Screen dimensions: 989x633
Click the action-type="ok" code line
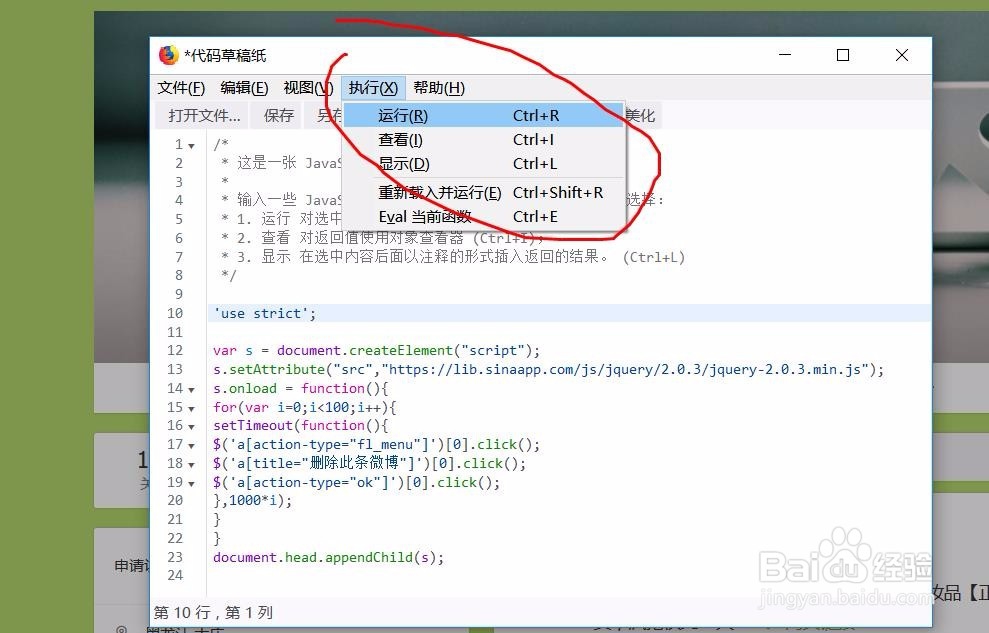point(356,482)
